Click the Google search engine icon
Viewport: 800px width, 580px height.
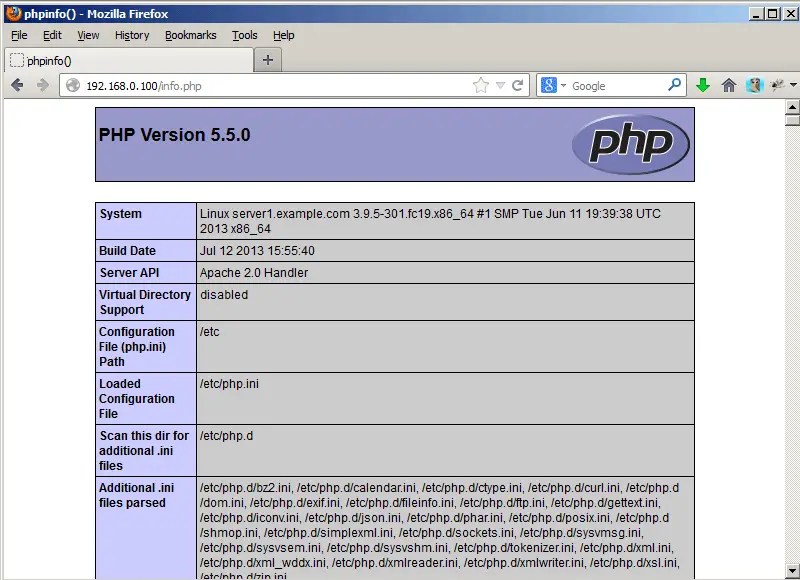[x=548, y=85]
